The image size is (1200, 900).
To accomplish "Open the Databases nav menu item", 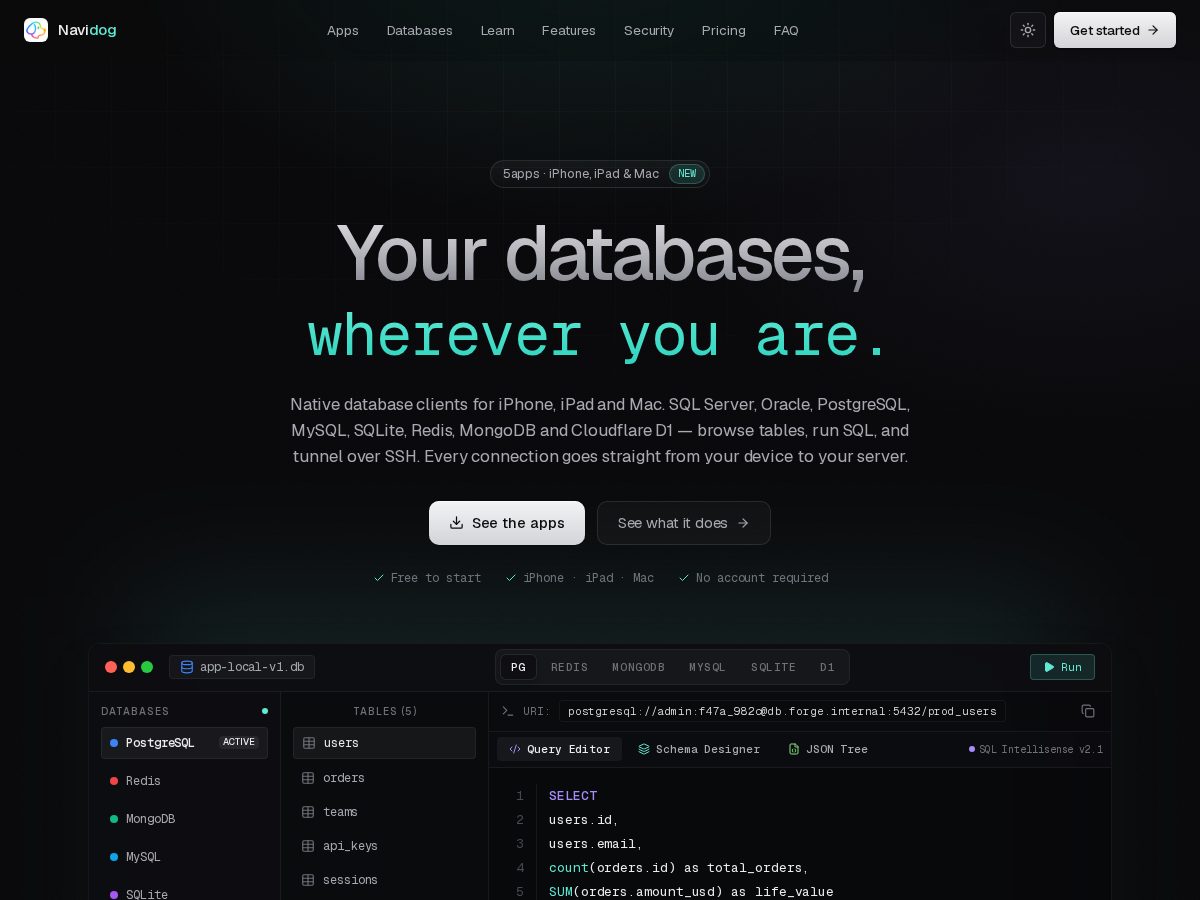I will click(x=420, y=30).
